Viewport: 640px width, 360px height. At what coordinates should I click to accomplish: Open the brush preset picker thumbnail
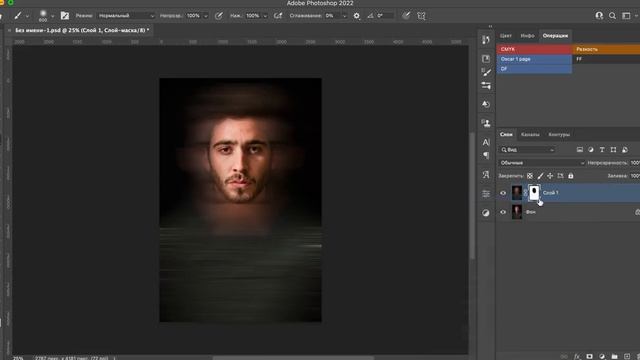tap(43, 15)
